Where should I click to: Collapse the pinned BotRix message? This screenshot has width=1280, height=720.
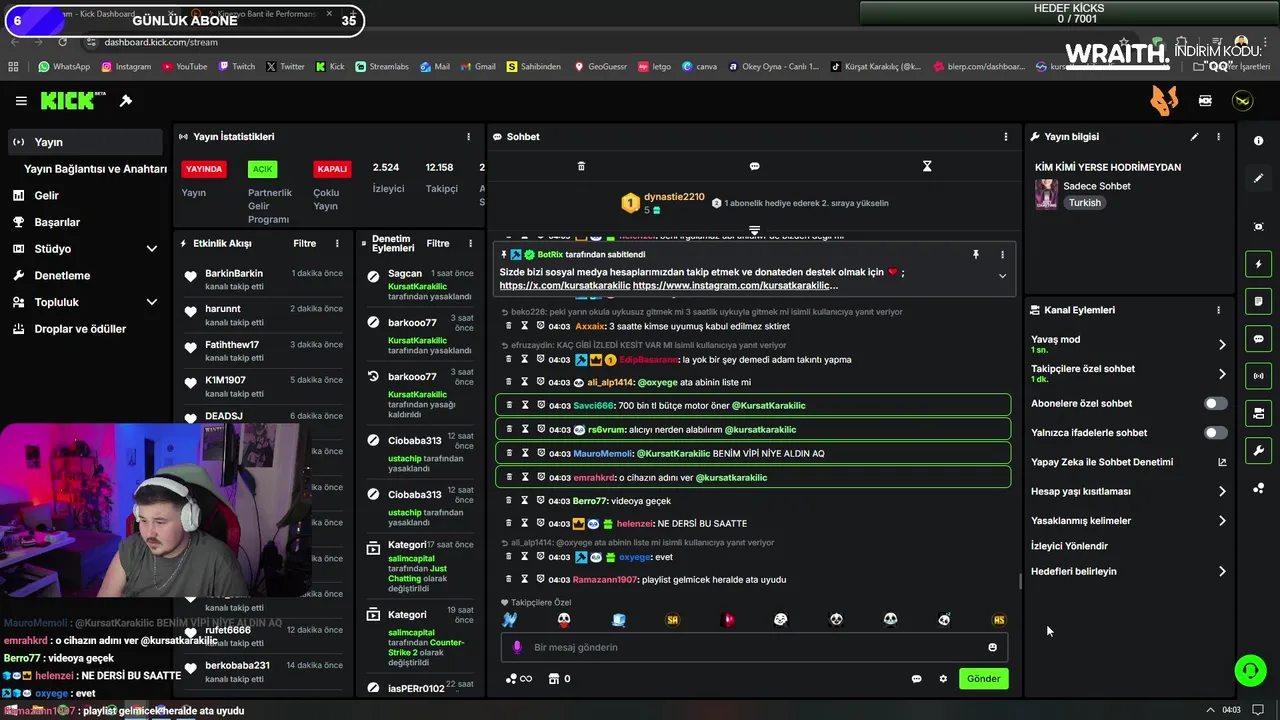1002,276
